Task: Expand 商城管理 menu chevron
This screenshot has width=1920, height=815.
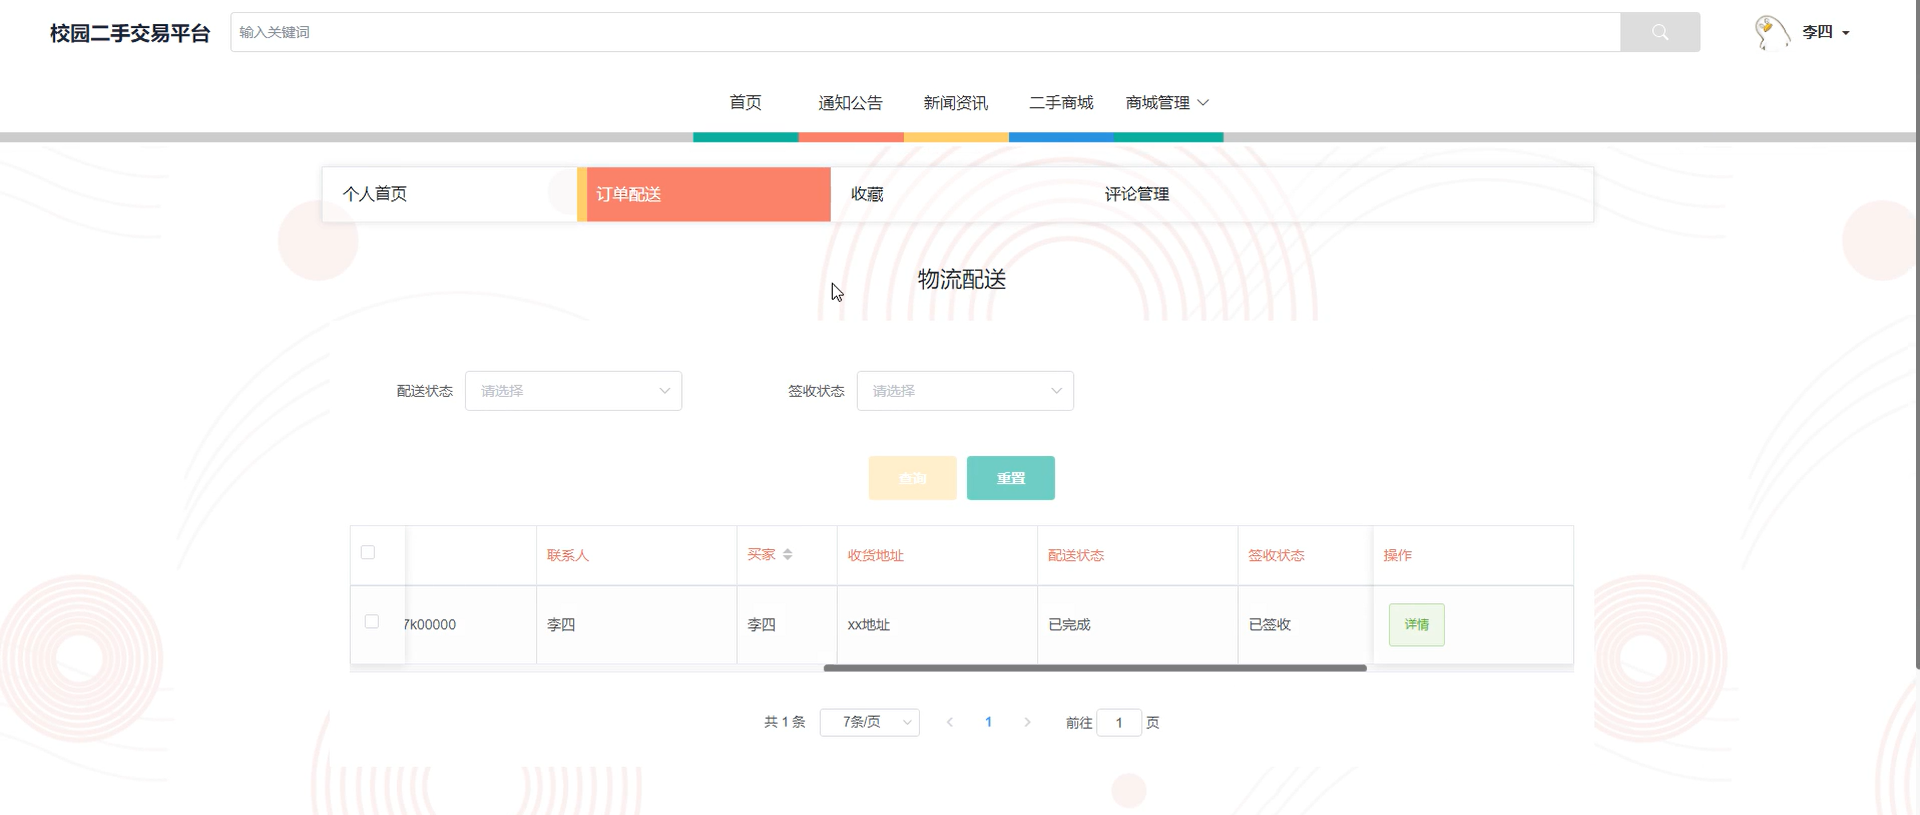Action: click(x=1203, y=102)
